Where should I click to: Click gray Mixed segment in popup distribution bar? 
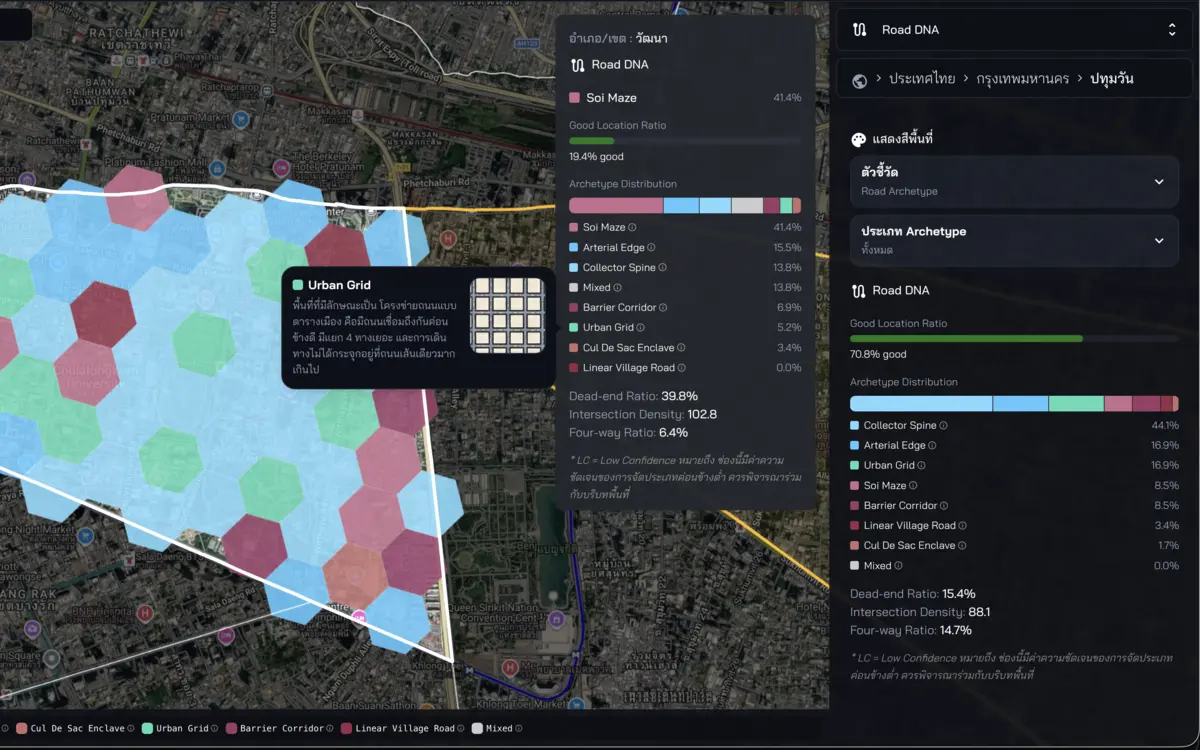(747, 205)
